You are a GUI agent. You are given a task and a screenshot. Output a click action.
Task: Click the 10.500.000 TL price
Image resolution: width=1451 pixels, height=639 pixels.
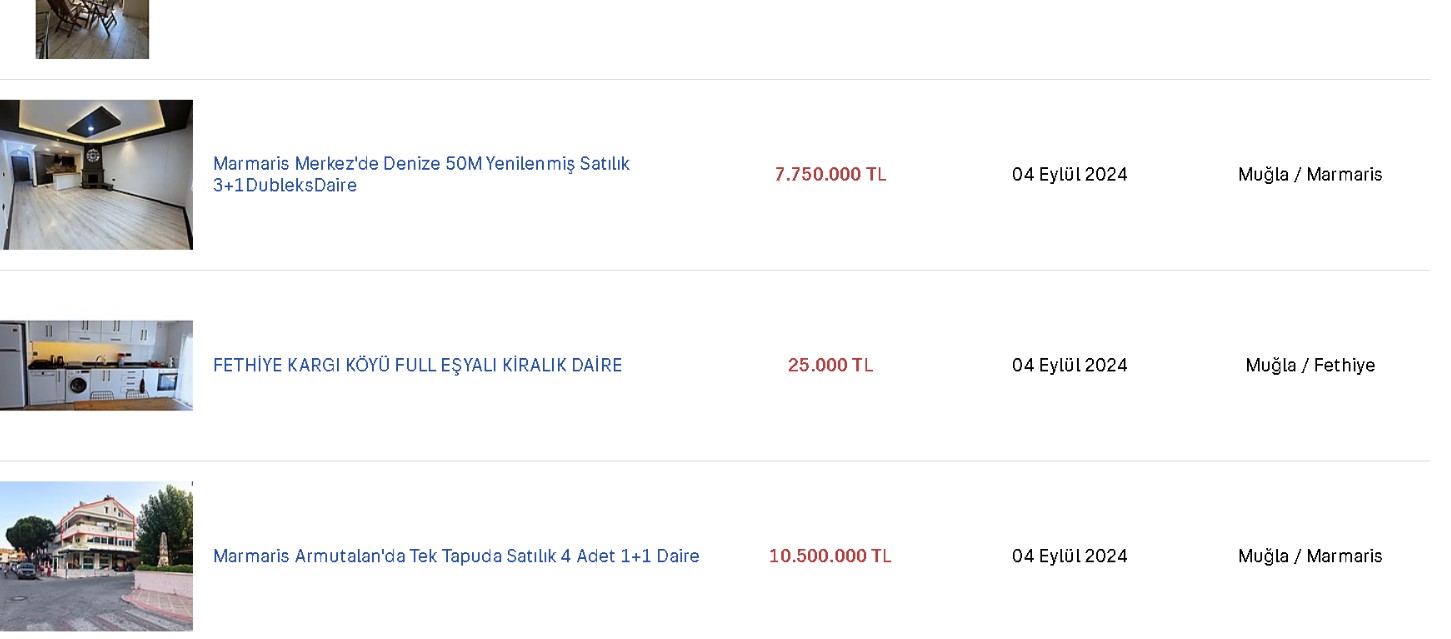click(830, 556)
